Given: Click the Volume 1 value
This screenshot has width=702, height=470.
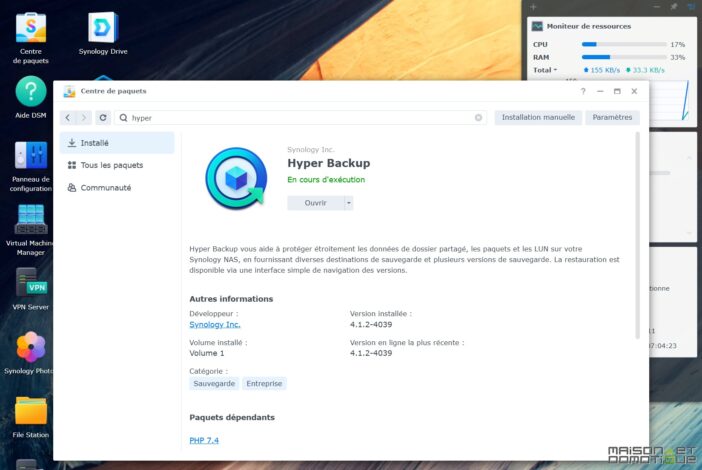Looking at the screenshot, I should (206, 353).
